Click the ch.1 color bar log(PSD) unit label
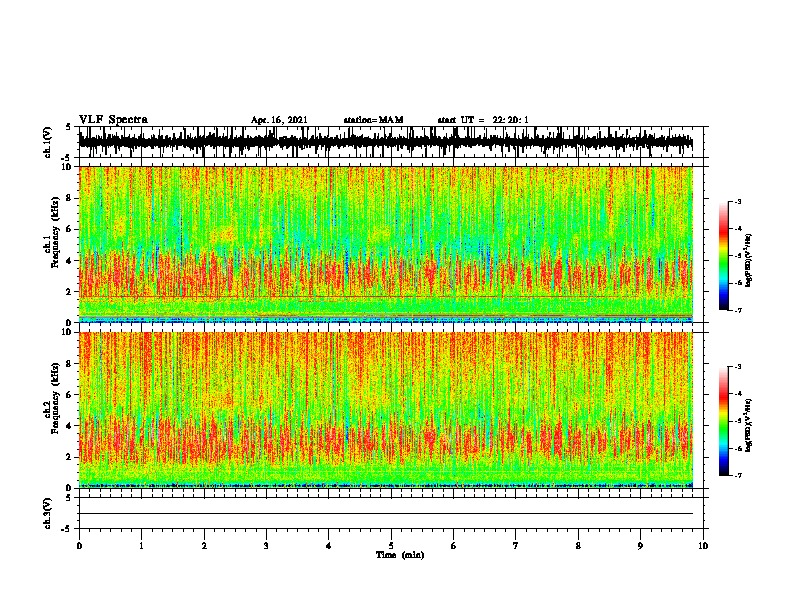The height and width of the screenshot is (612, 792). [x=748, y=261]
